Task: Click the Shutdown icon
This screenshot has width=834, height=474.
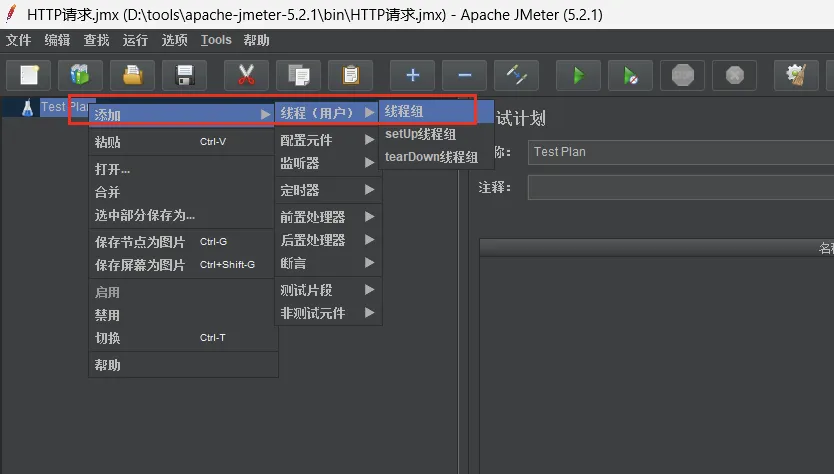Action: [735, 75]
